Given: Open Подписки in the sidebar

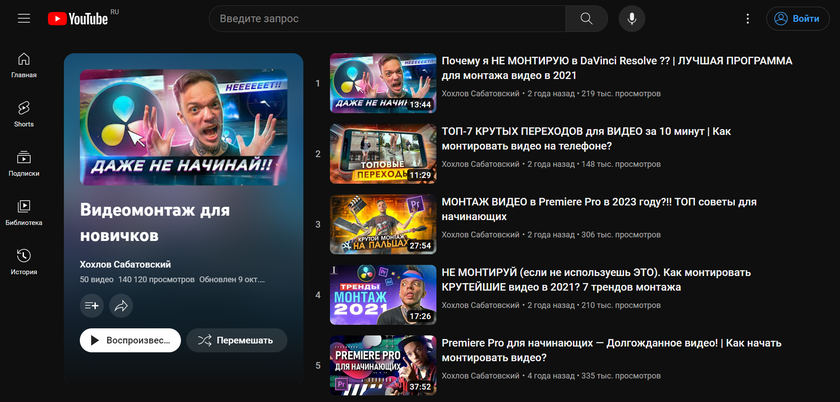Looking at the screenshot, I should coord(24,163).
